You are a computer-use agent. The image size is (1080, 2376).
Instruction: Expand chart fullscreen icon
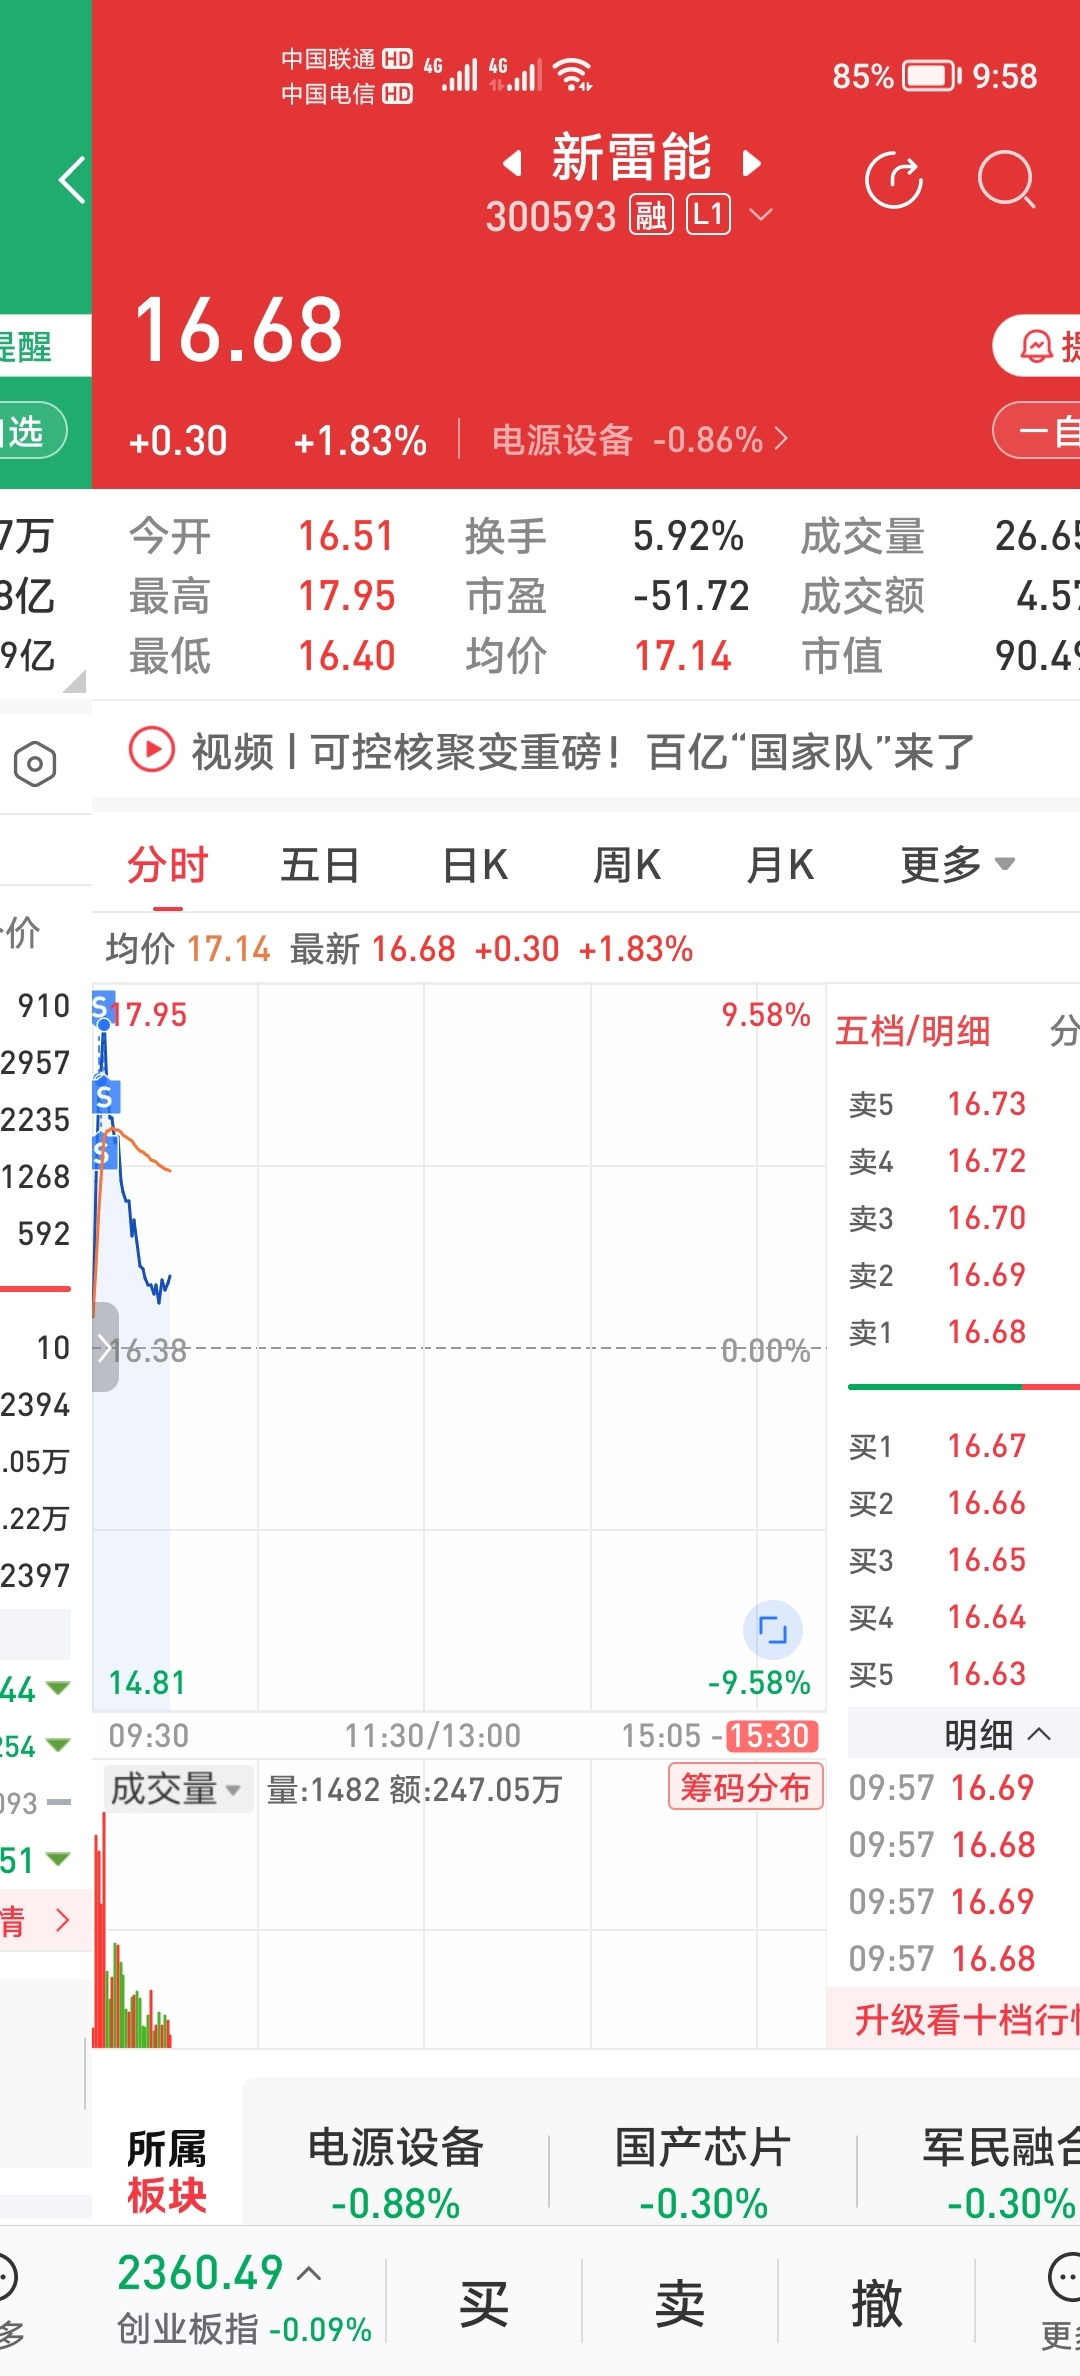[773, 1630]
